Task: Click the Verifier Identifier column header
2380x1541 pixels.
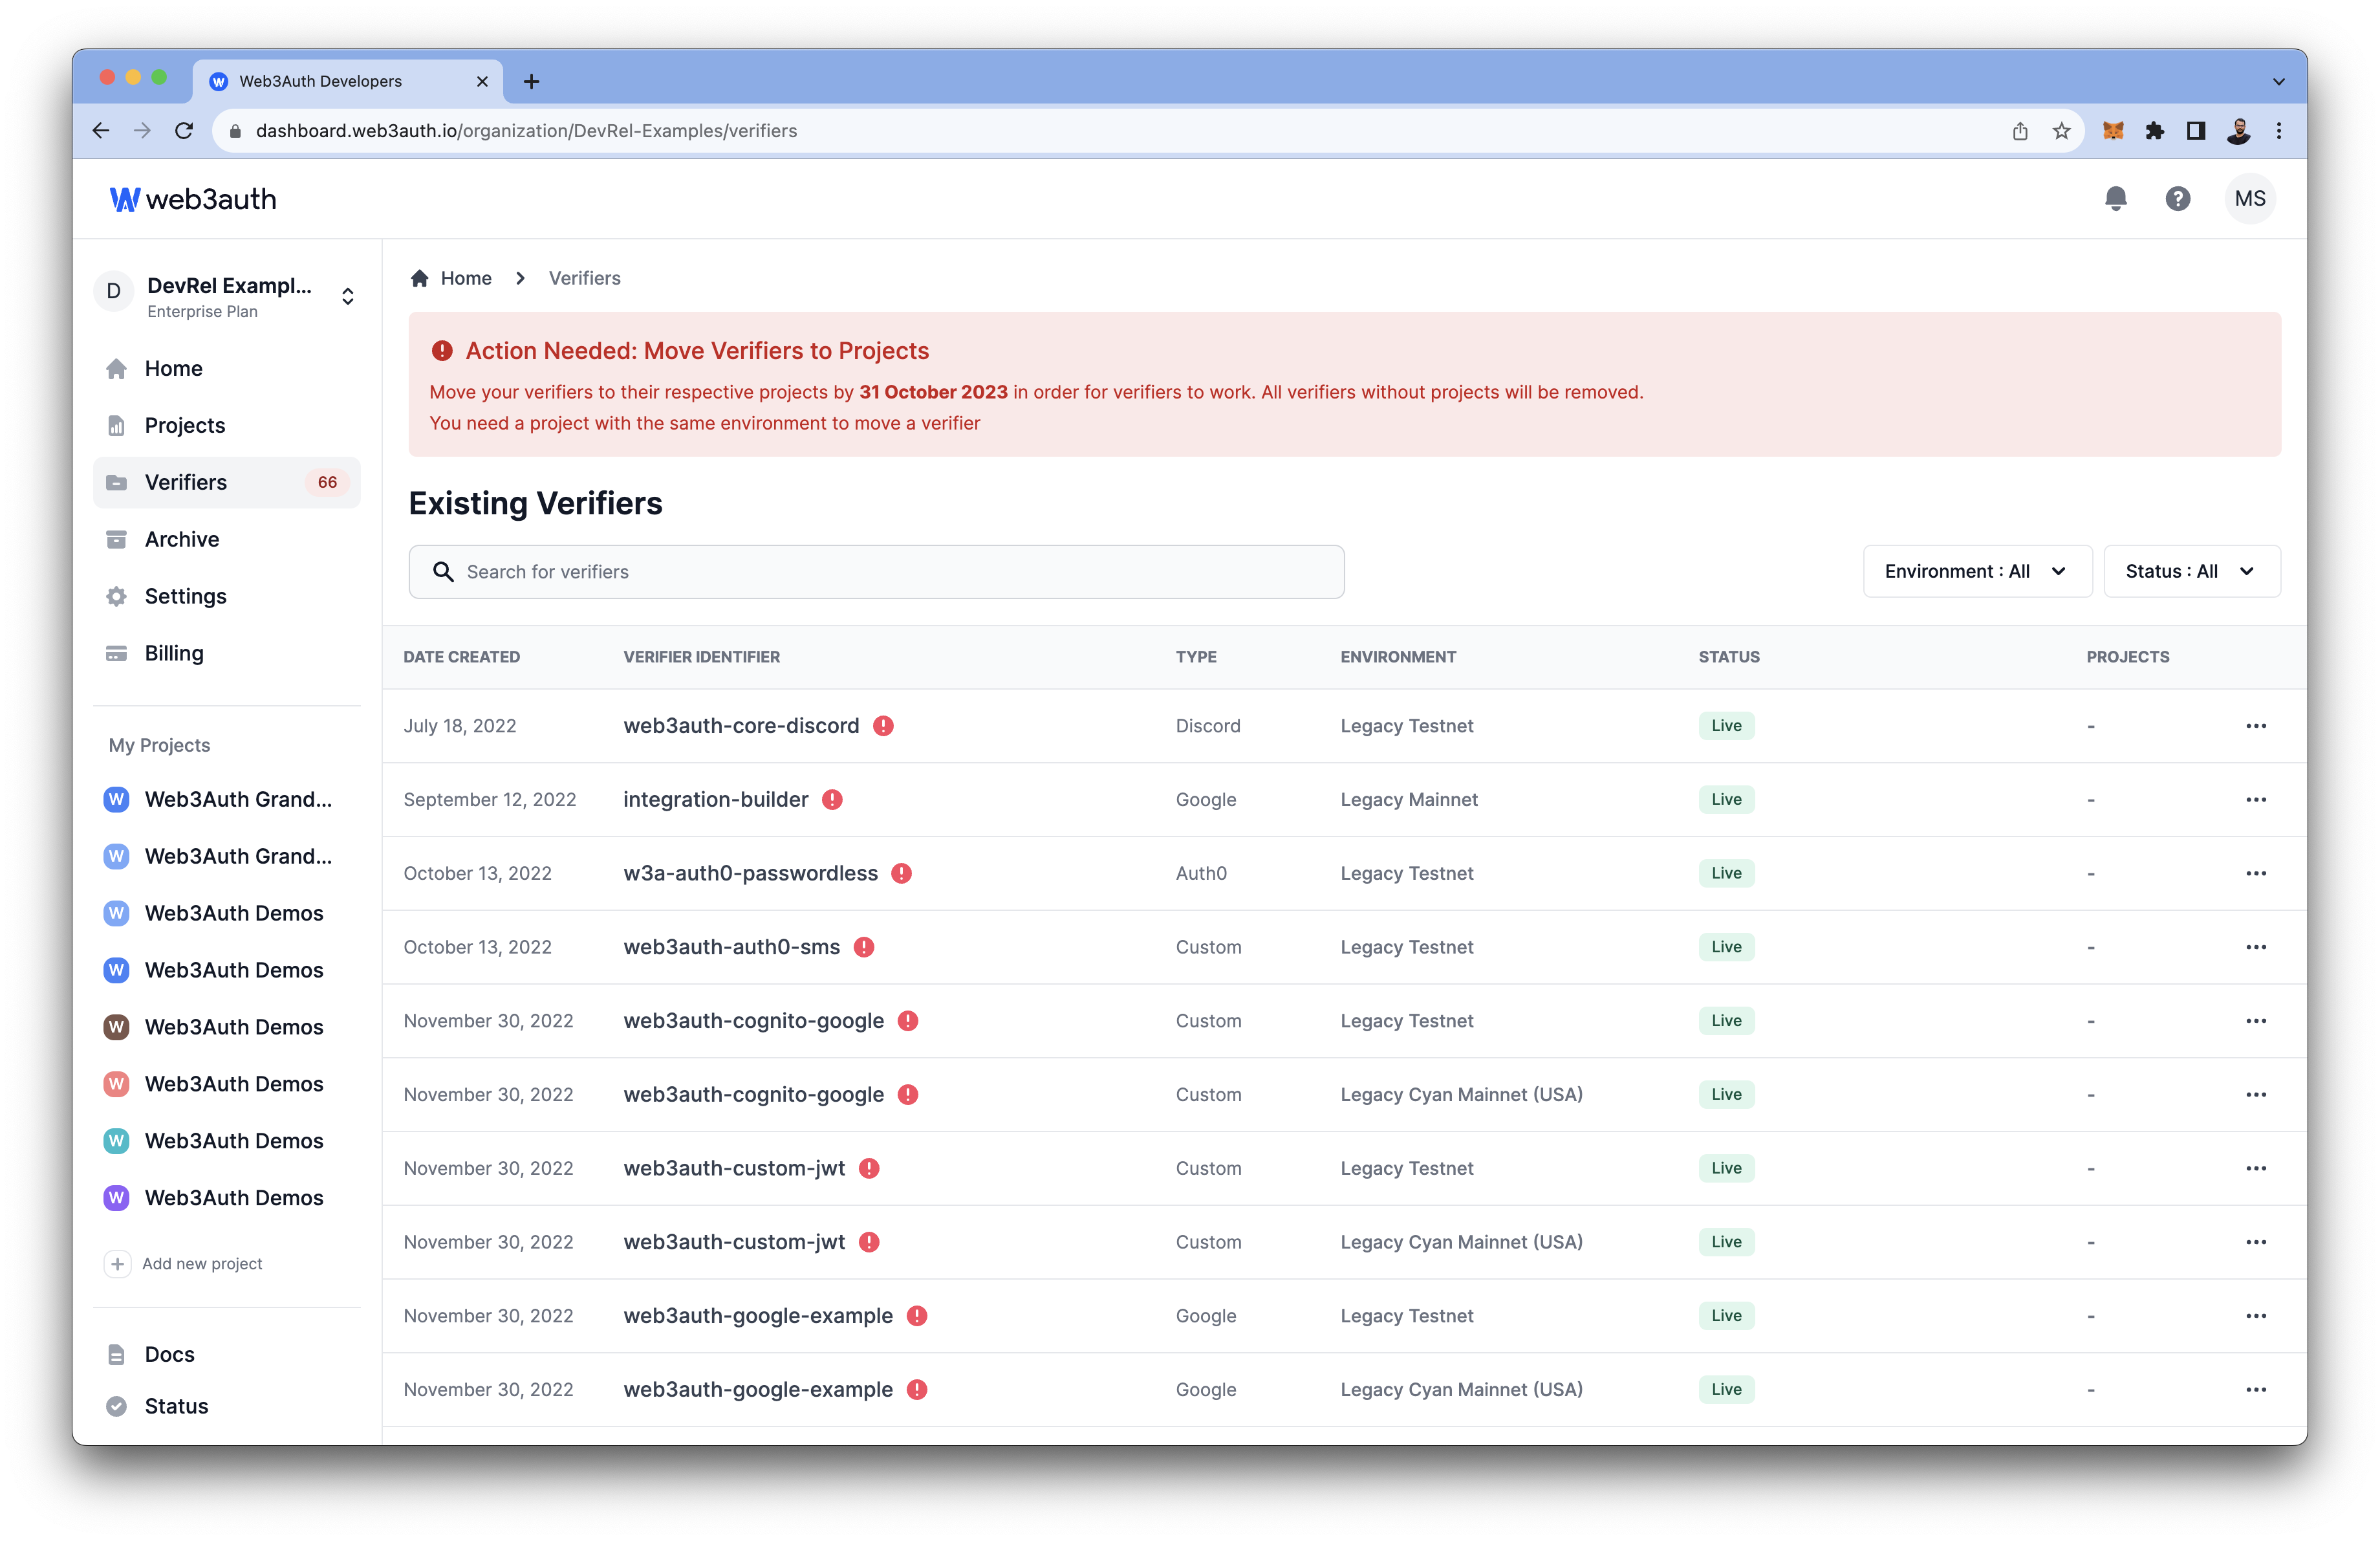Action: (x=701, y=657)
